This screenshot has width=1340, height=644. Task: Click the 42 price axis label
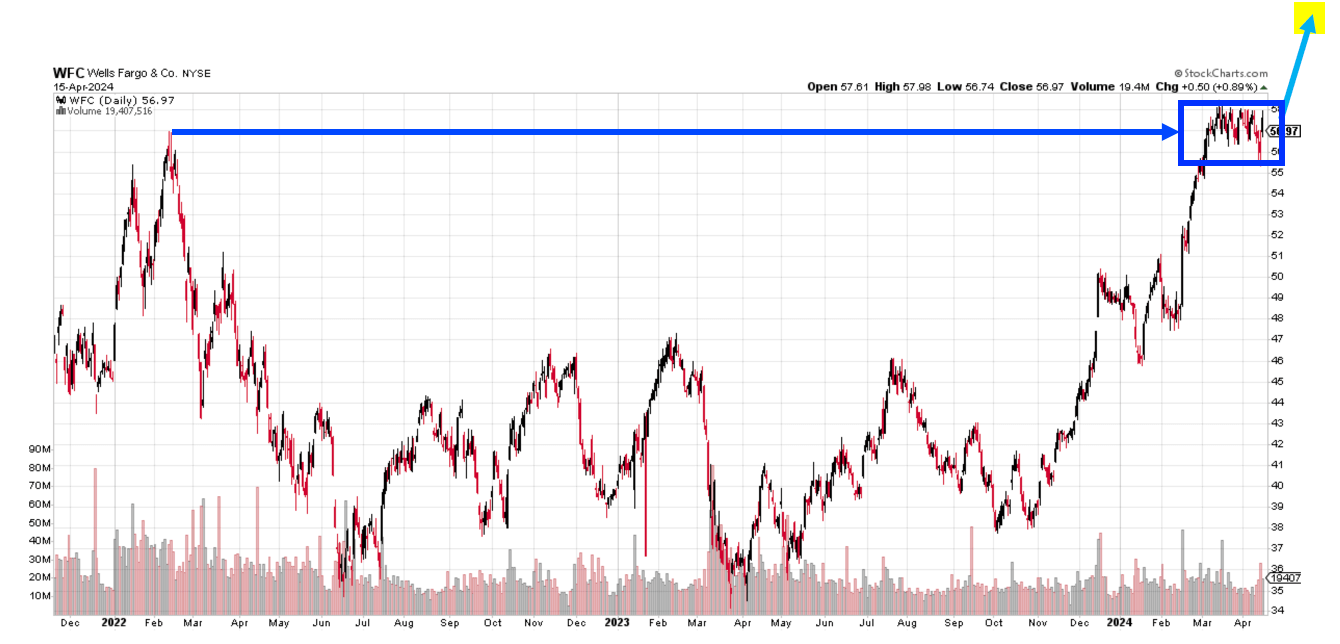[1277, 444]
